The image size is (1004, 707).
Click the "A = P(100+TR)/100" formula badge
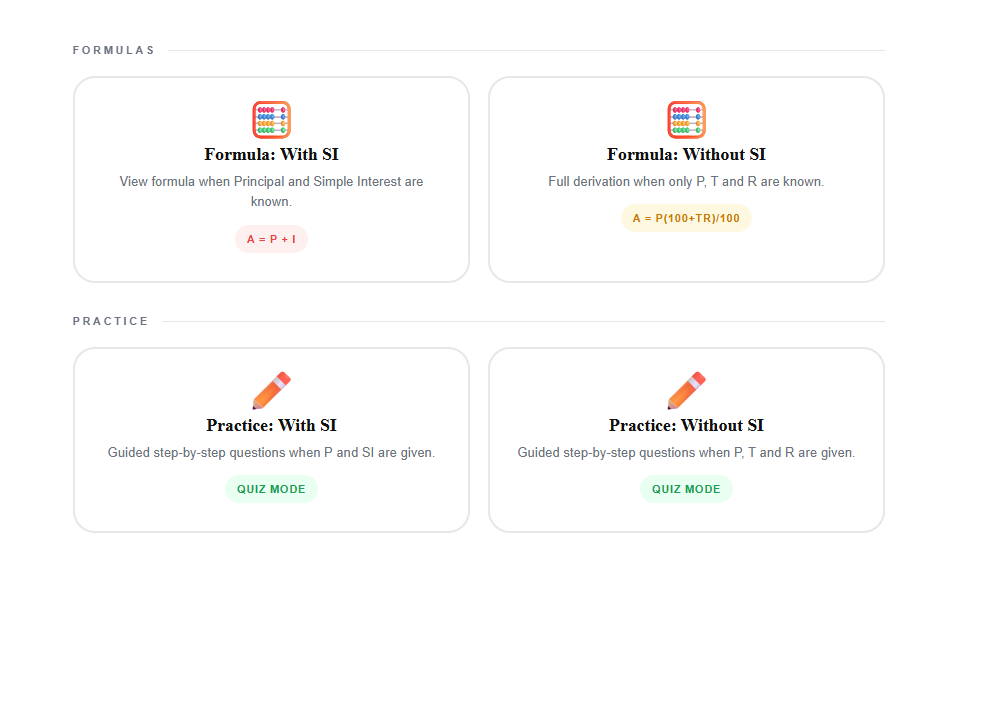click(x=686, y=218)
